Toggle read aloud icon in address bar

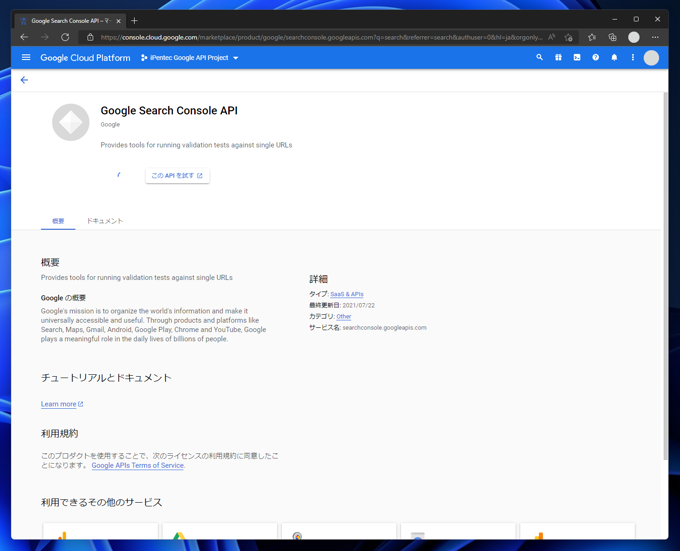point(551,37)
